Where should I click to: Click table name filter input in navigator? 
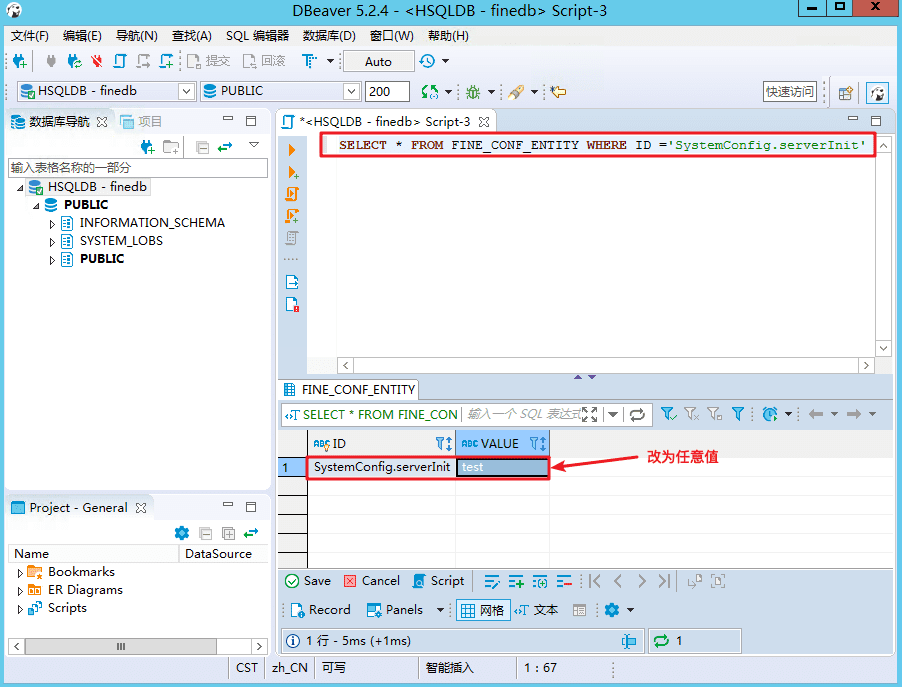coord(138,167)
